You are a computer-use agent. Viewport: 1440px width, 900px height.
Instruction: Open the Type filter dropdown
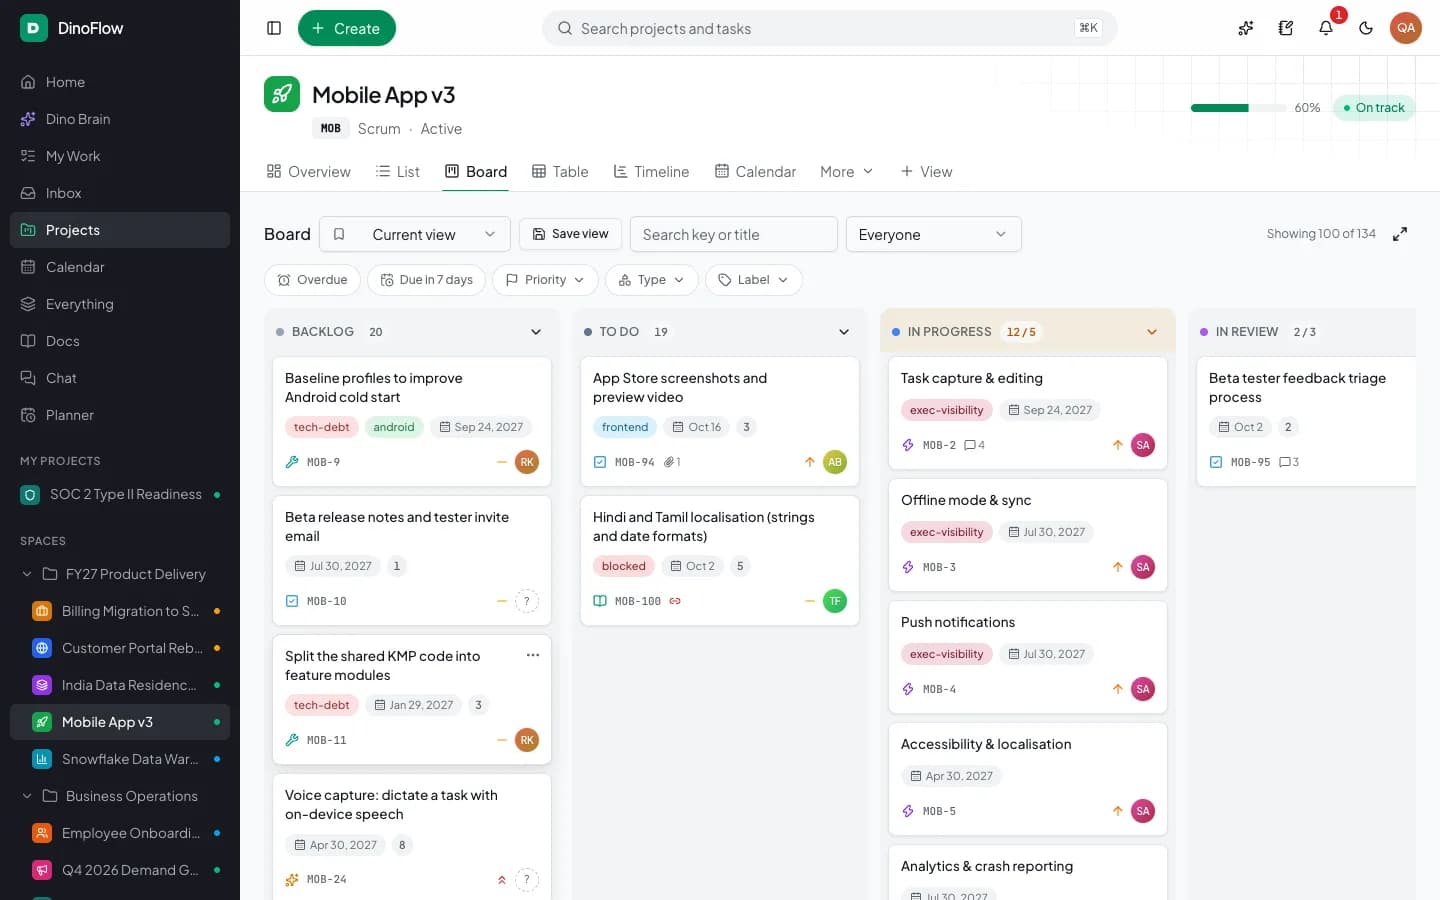pos(652,280)
